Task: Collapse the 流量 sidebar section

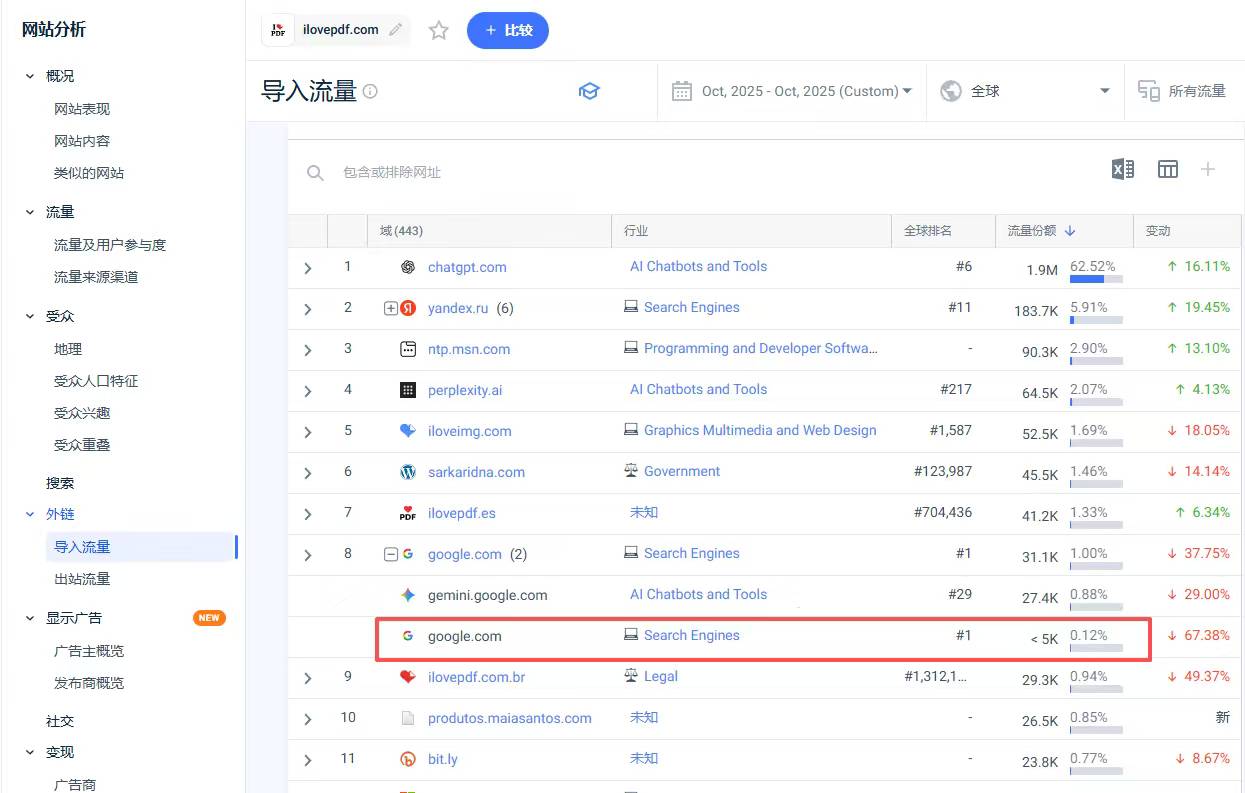Action: [x=30, y=212]
